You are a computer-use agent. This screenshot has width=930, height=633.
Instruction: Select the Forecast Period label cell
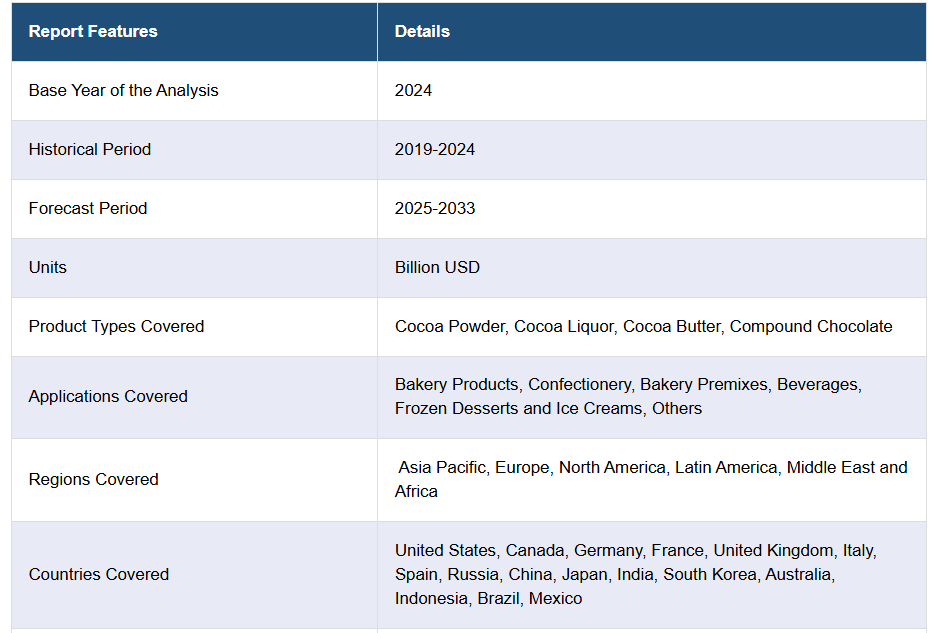(88, 209)
